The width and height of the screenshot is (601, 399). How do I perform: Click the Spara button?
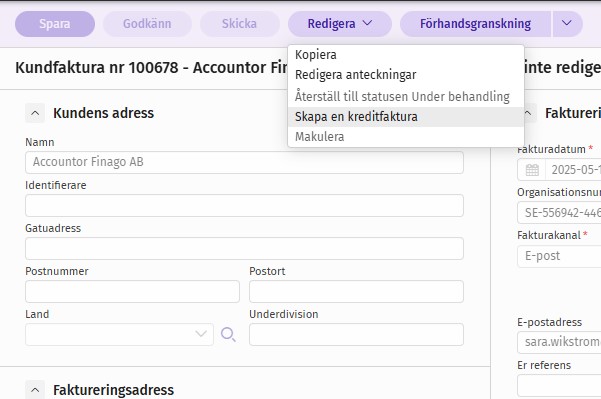[x=55, y=24]
